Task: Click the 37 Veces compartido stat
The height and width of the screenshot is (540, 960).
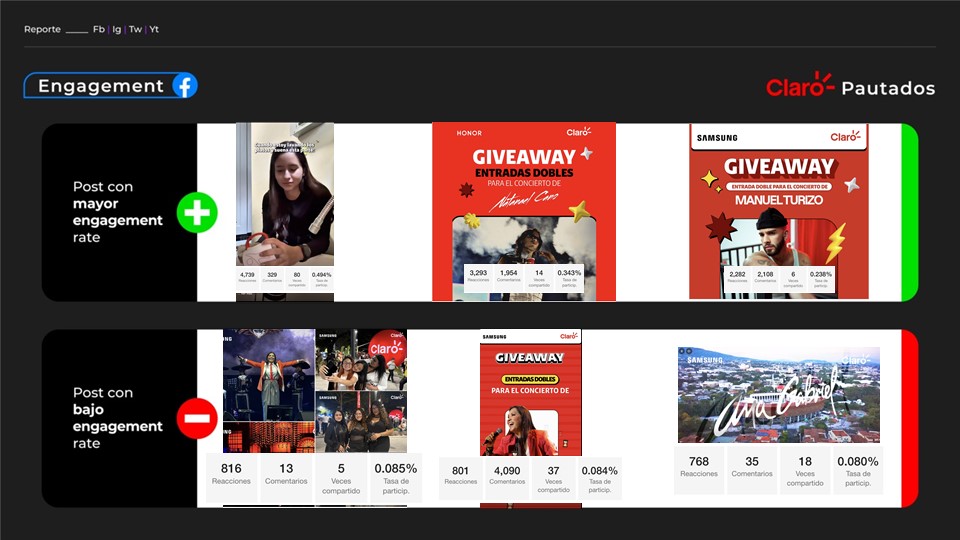Action: 553,478
